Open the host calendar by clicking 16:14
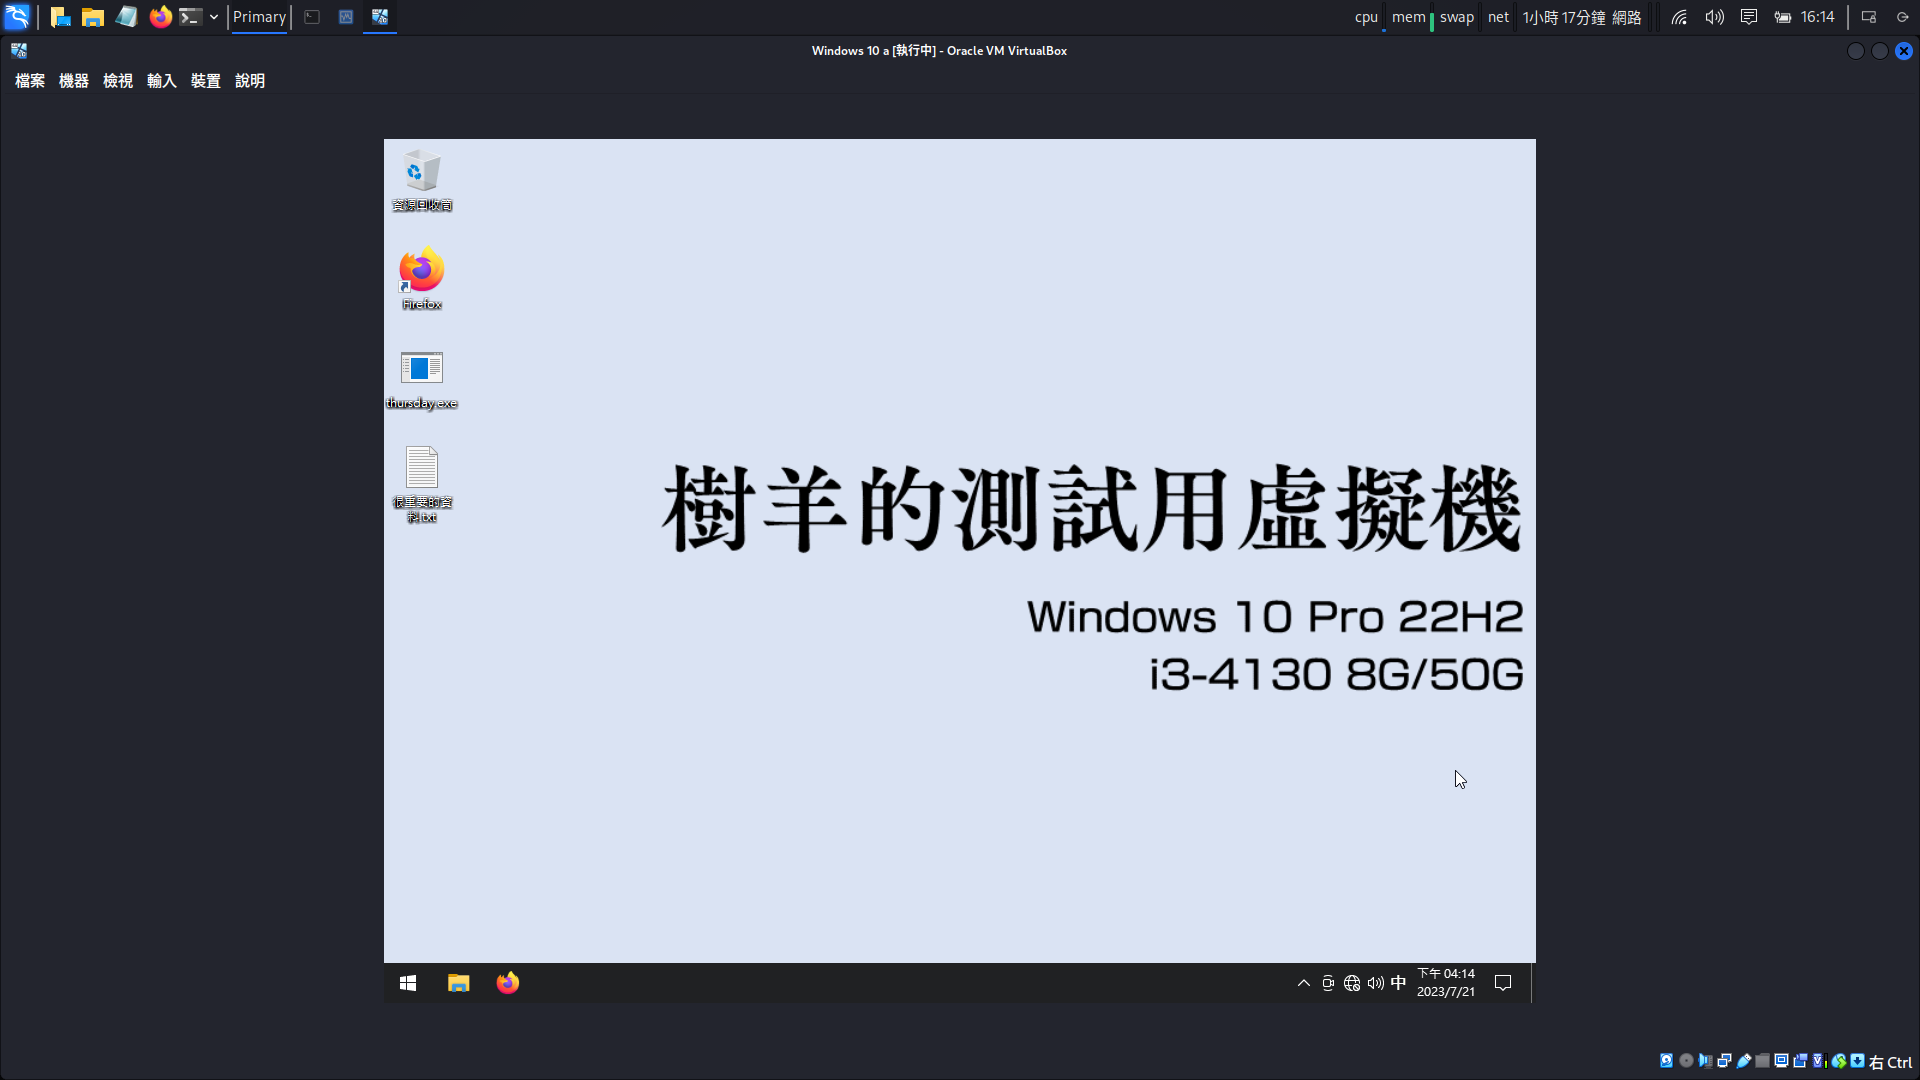The height and width of the screenshot is (1080, 1920). tap(1815, 16)
